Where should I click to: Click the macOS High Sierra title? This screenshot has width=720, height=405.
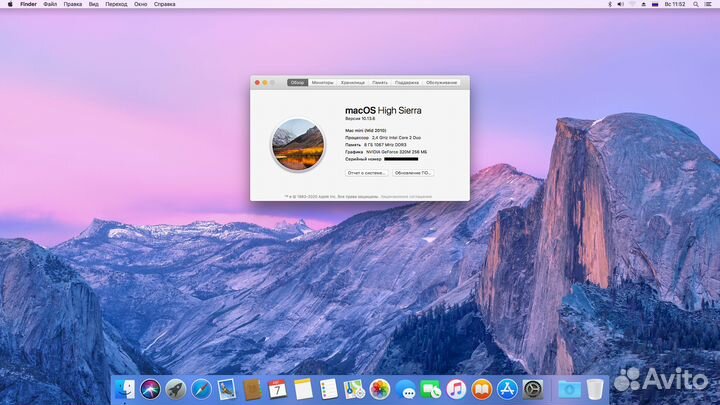point(383,110)
